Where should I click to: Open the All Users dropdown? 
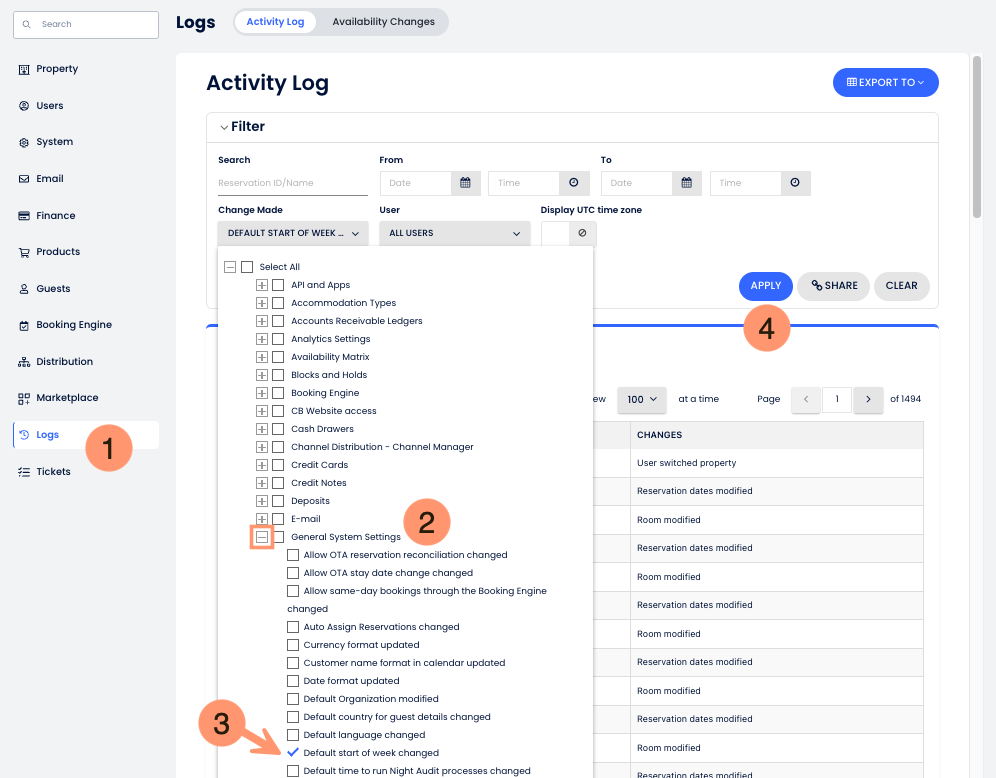(455, 233)
